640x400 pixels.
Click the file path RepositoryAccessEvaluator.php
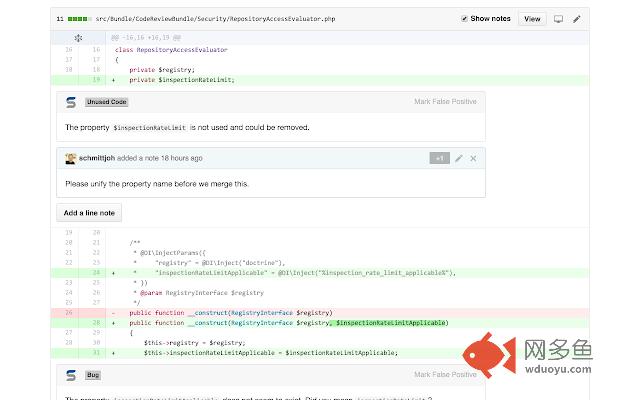coord(215,19)
